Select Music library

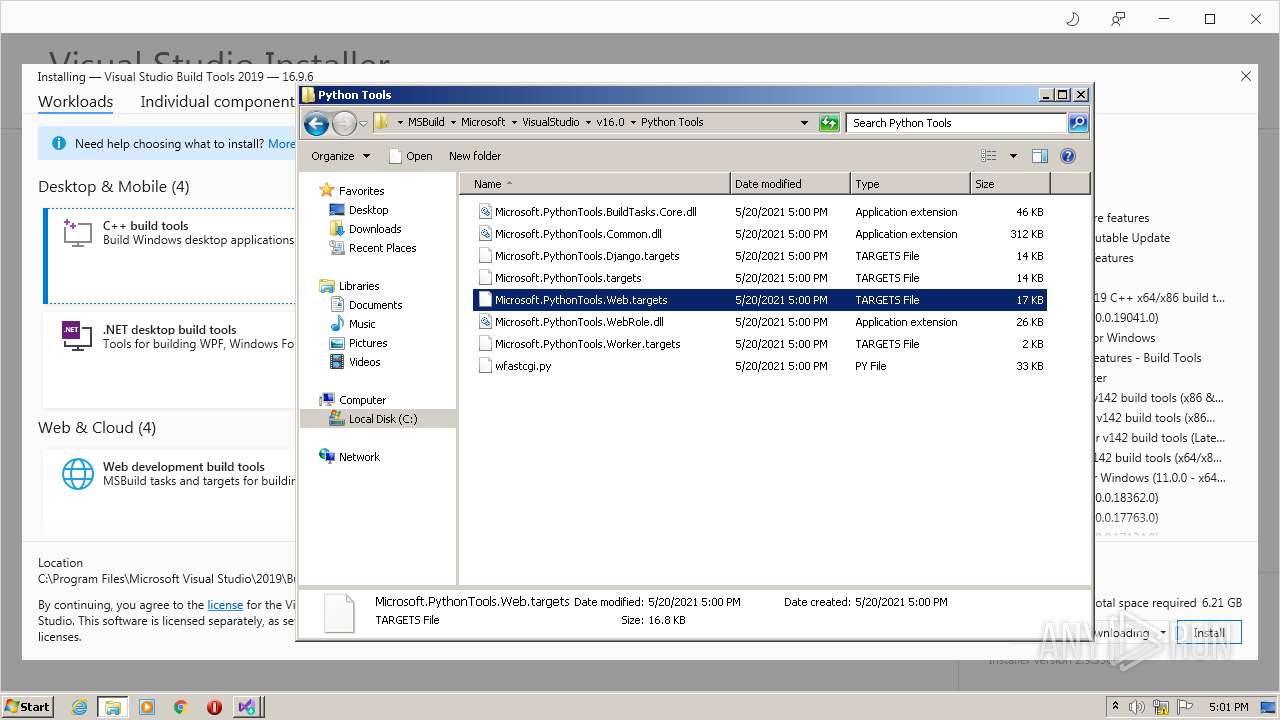pyautogui.click(x=362, y=324)
